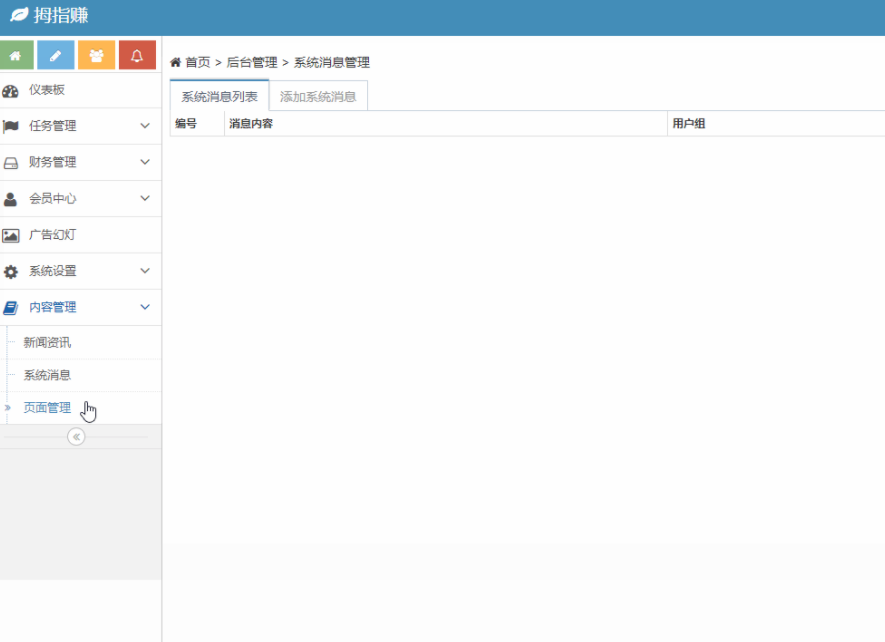The height and width of the screenshot is (642, 885).
Task: Click the 消息内容 column header
Action: coord(251,124)
